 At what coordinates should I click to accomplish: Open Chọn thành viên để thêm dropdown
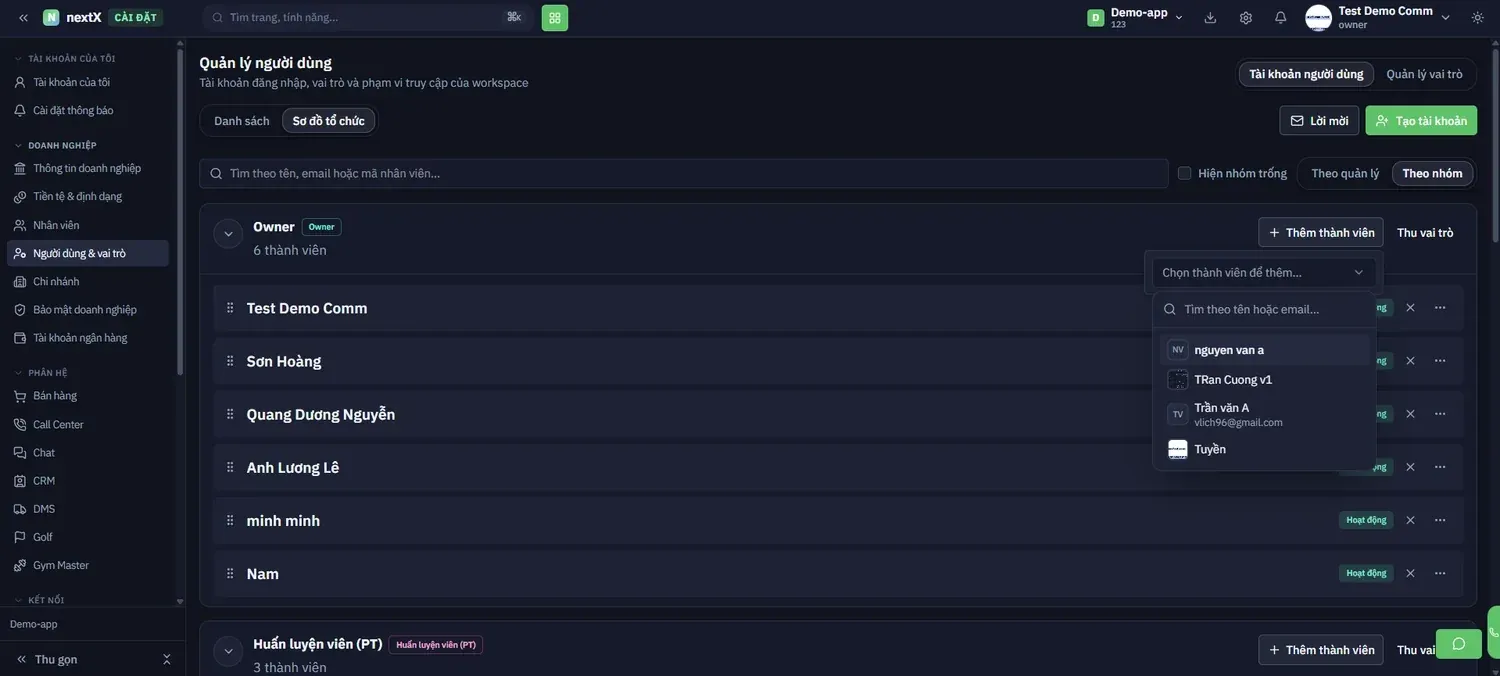[x=1264, y=272]
